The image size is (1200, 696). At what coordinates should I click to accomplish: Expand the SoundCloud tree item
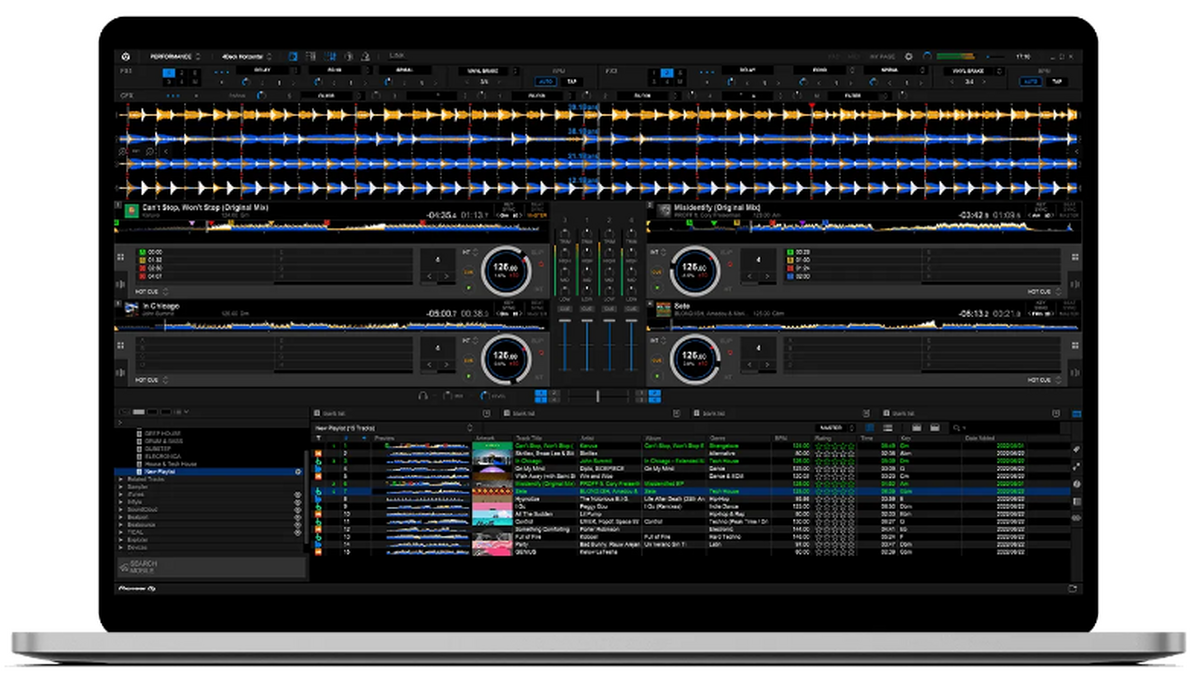(x=121, y=510)
